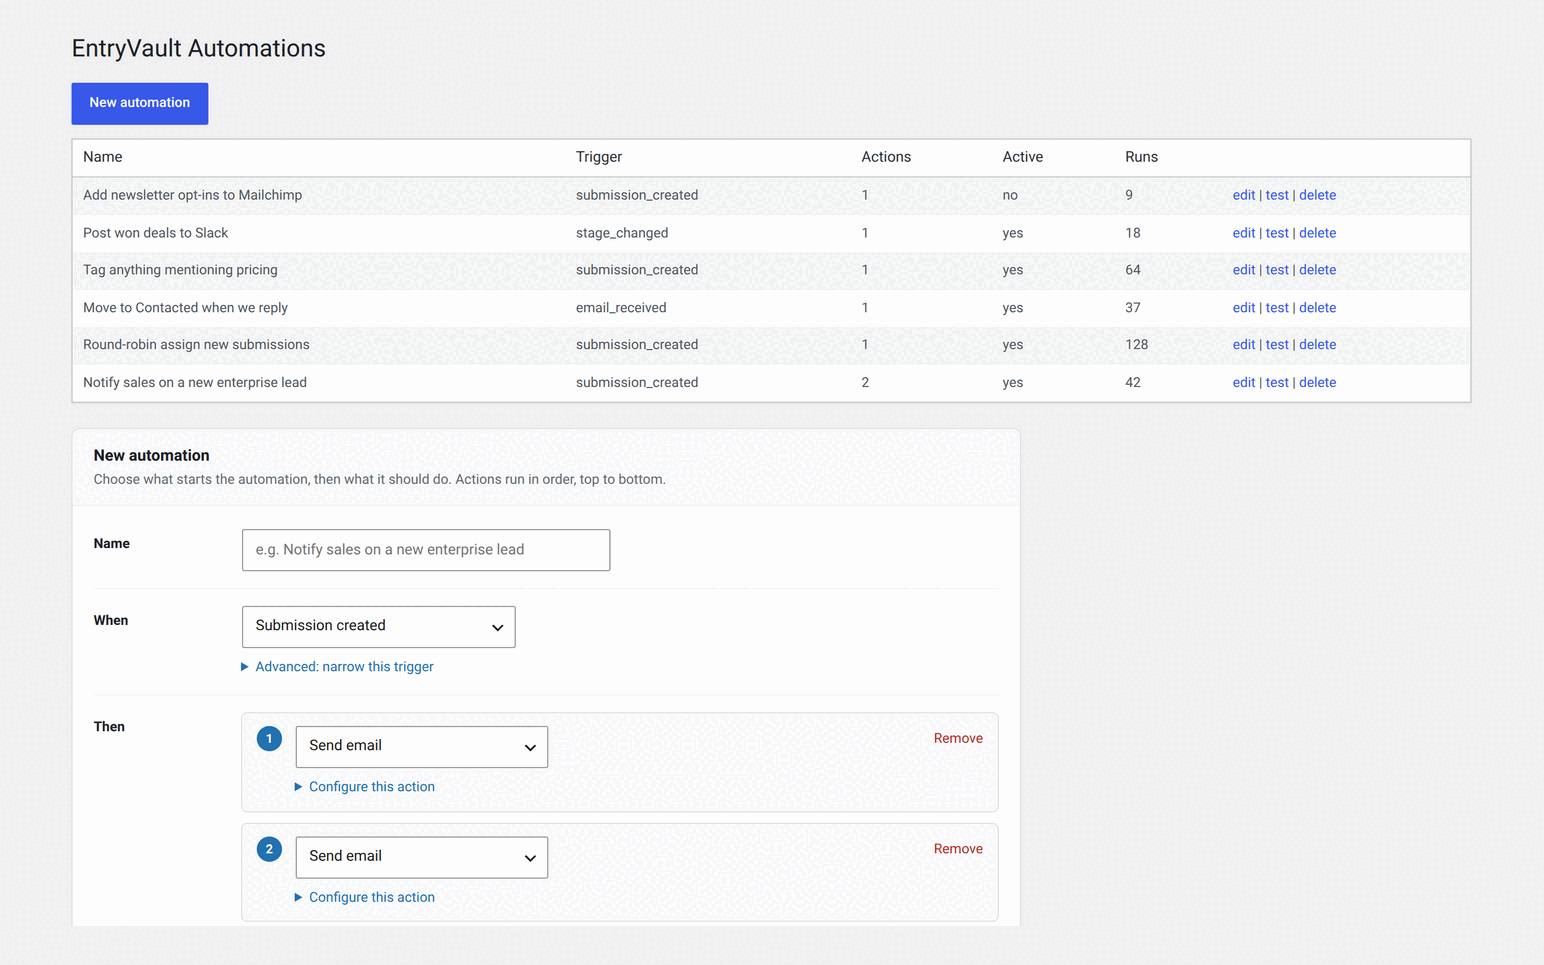Test the Add newsletter opt-ins to Mailchimp automation
The width and height of the screenshot is (1544, 965).
pos(1277,195)
